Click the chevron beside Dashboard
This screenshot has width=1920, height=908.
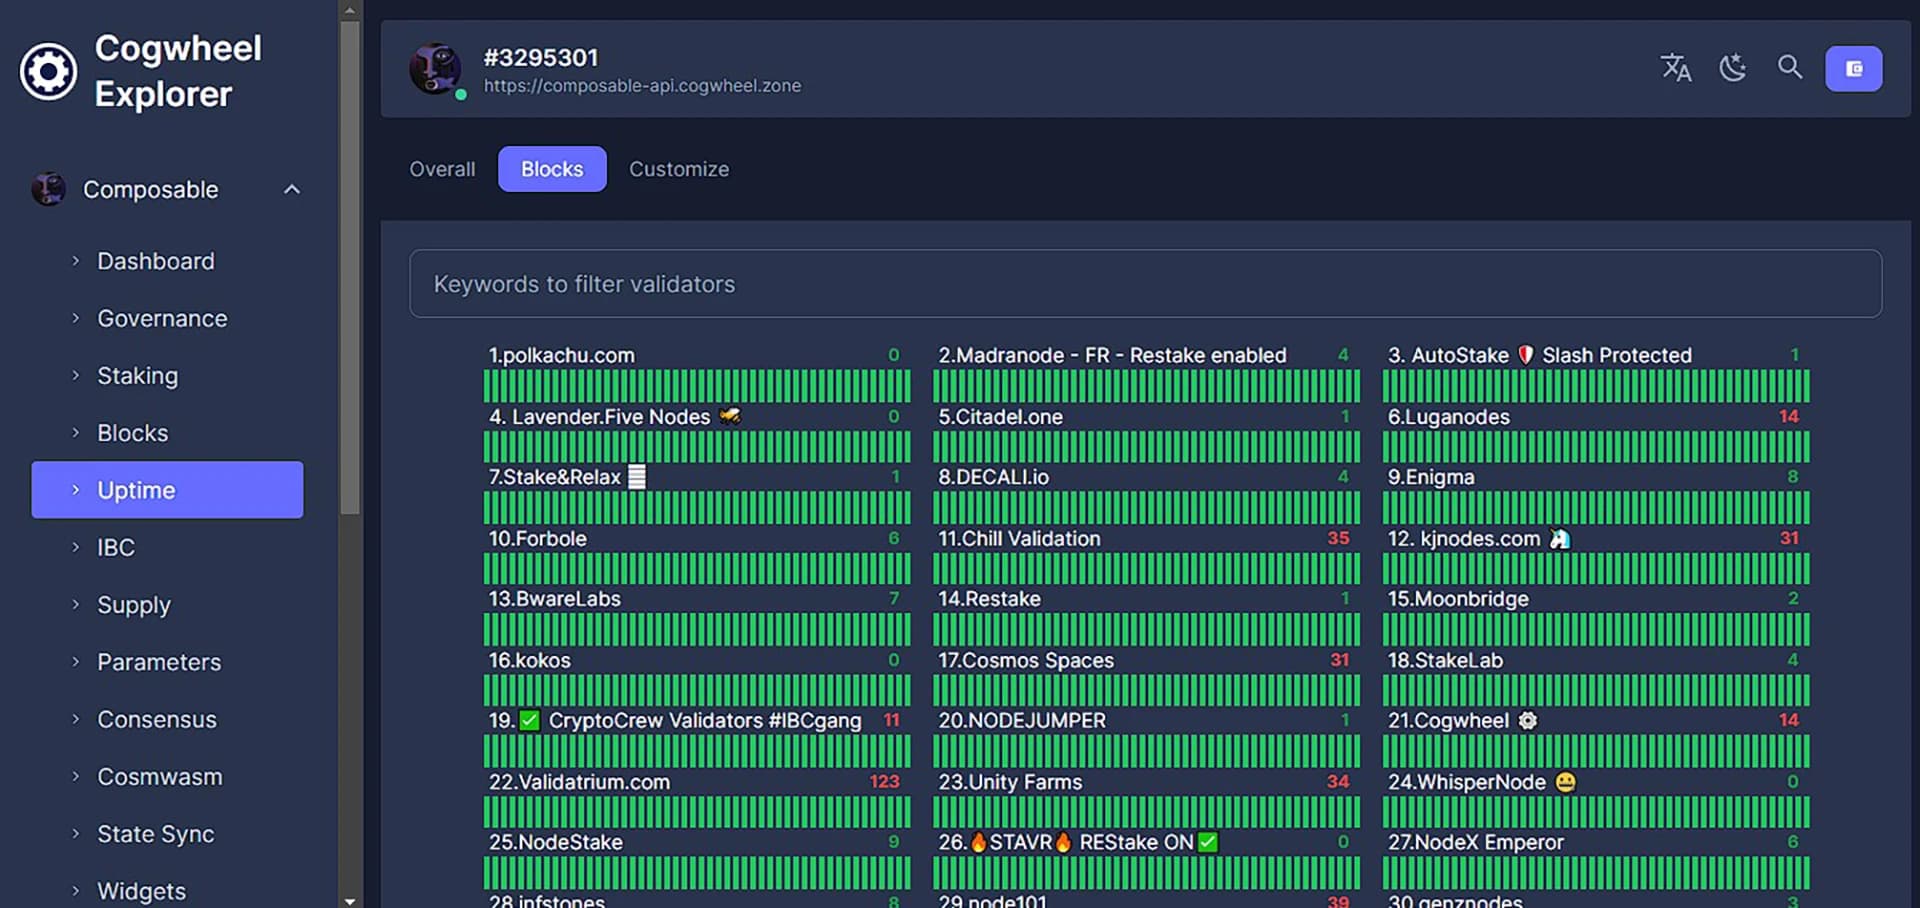coord(75,261)
